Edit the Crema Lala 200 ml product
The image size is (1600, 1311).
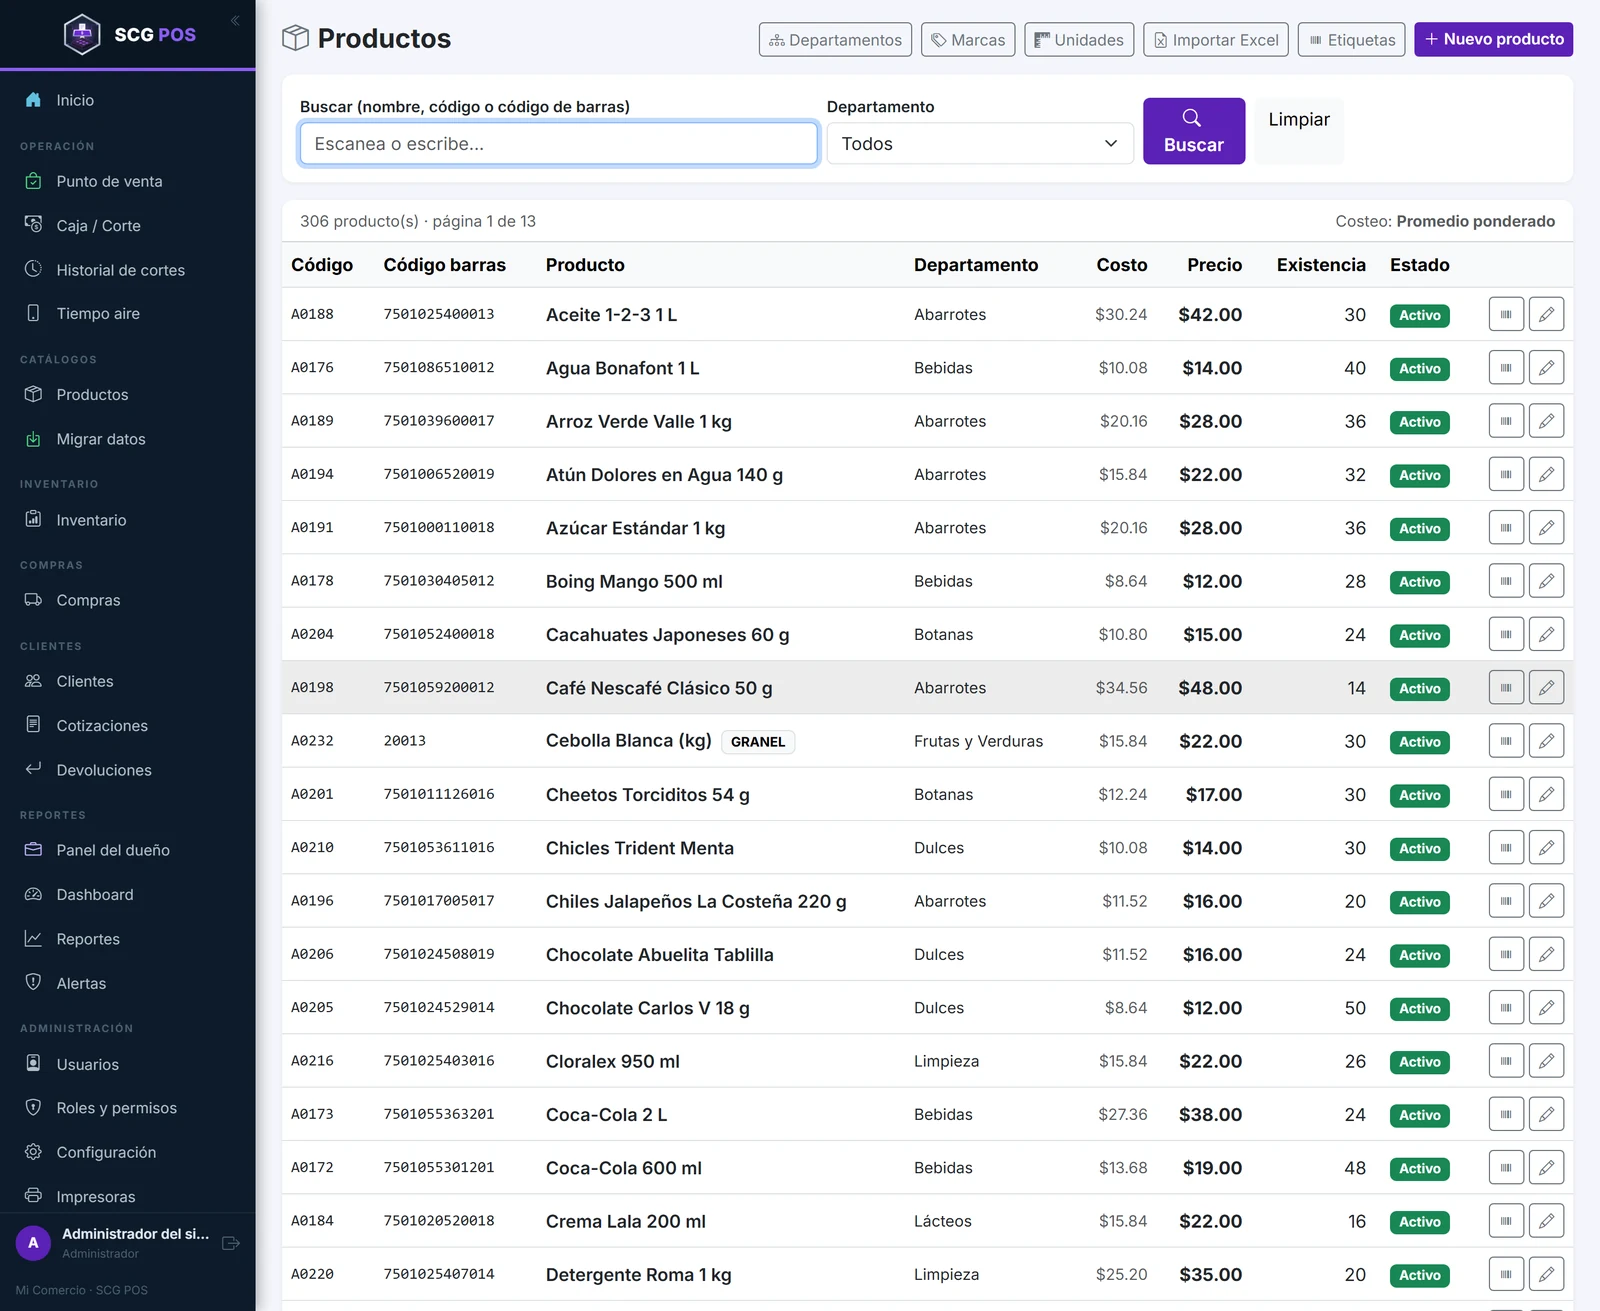tap(1546, 1221)
